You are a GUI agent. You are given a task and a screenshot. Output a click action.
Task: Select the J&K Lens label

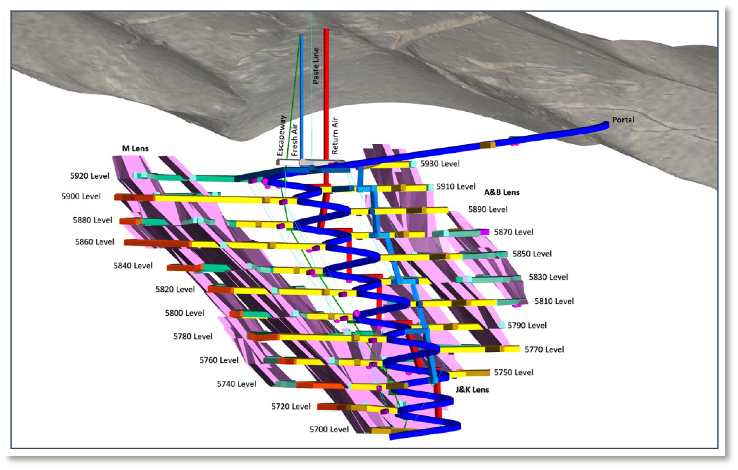[x=472, y=389]
